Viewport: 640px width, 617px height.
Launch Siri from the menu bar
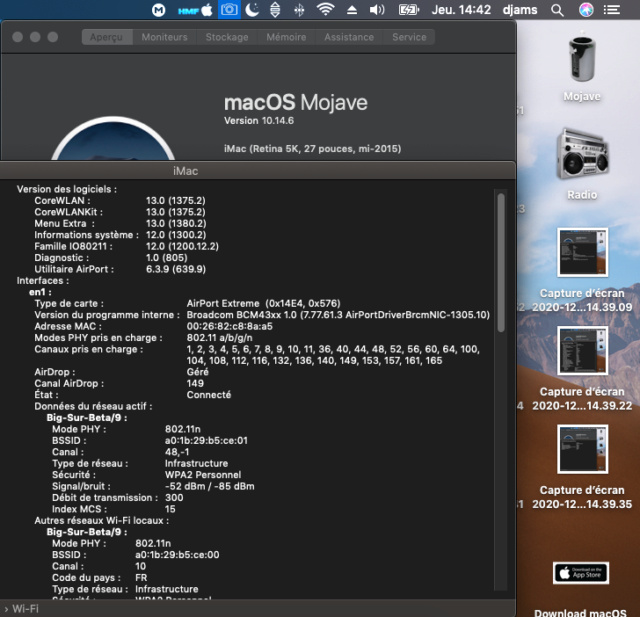tap(586, 10)
